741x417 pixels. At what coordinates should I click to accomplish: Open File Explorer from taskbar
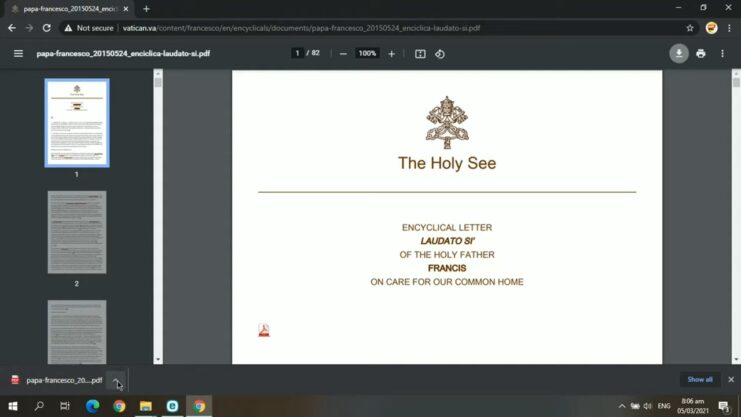point(146,406)
